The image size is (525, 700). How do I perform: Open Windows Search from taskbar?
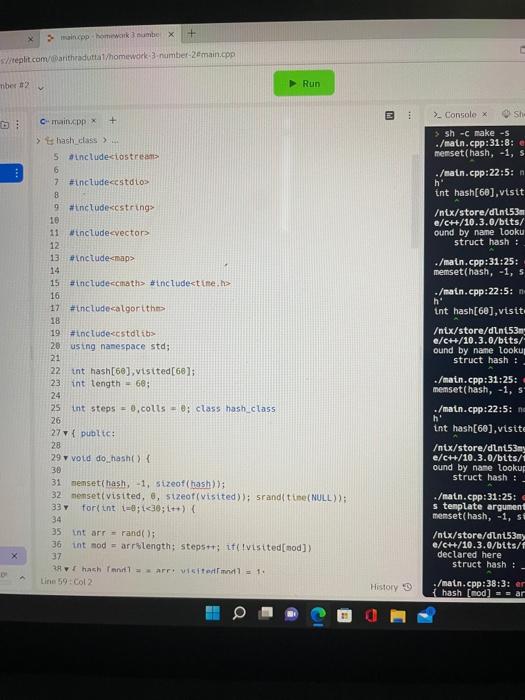coord(239,613)
